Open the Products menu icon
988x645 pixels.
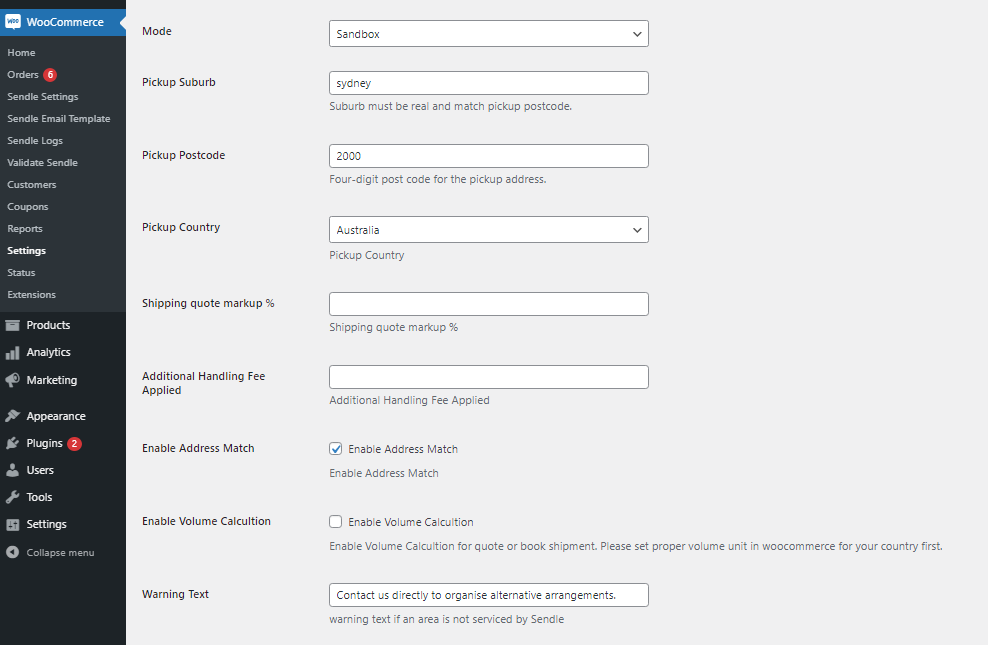click(x=13, y=325)
